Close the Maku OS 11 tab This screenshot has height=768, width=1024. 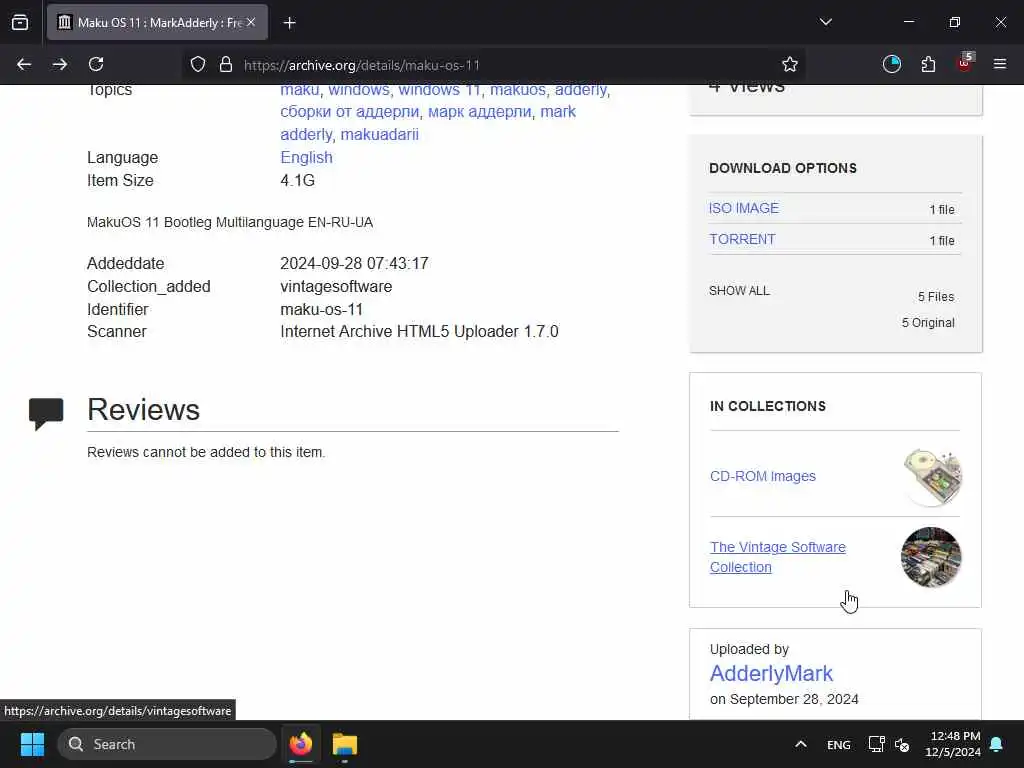pos(251,22)
